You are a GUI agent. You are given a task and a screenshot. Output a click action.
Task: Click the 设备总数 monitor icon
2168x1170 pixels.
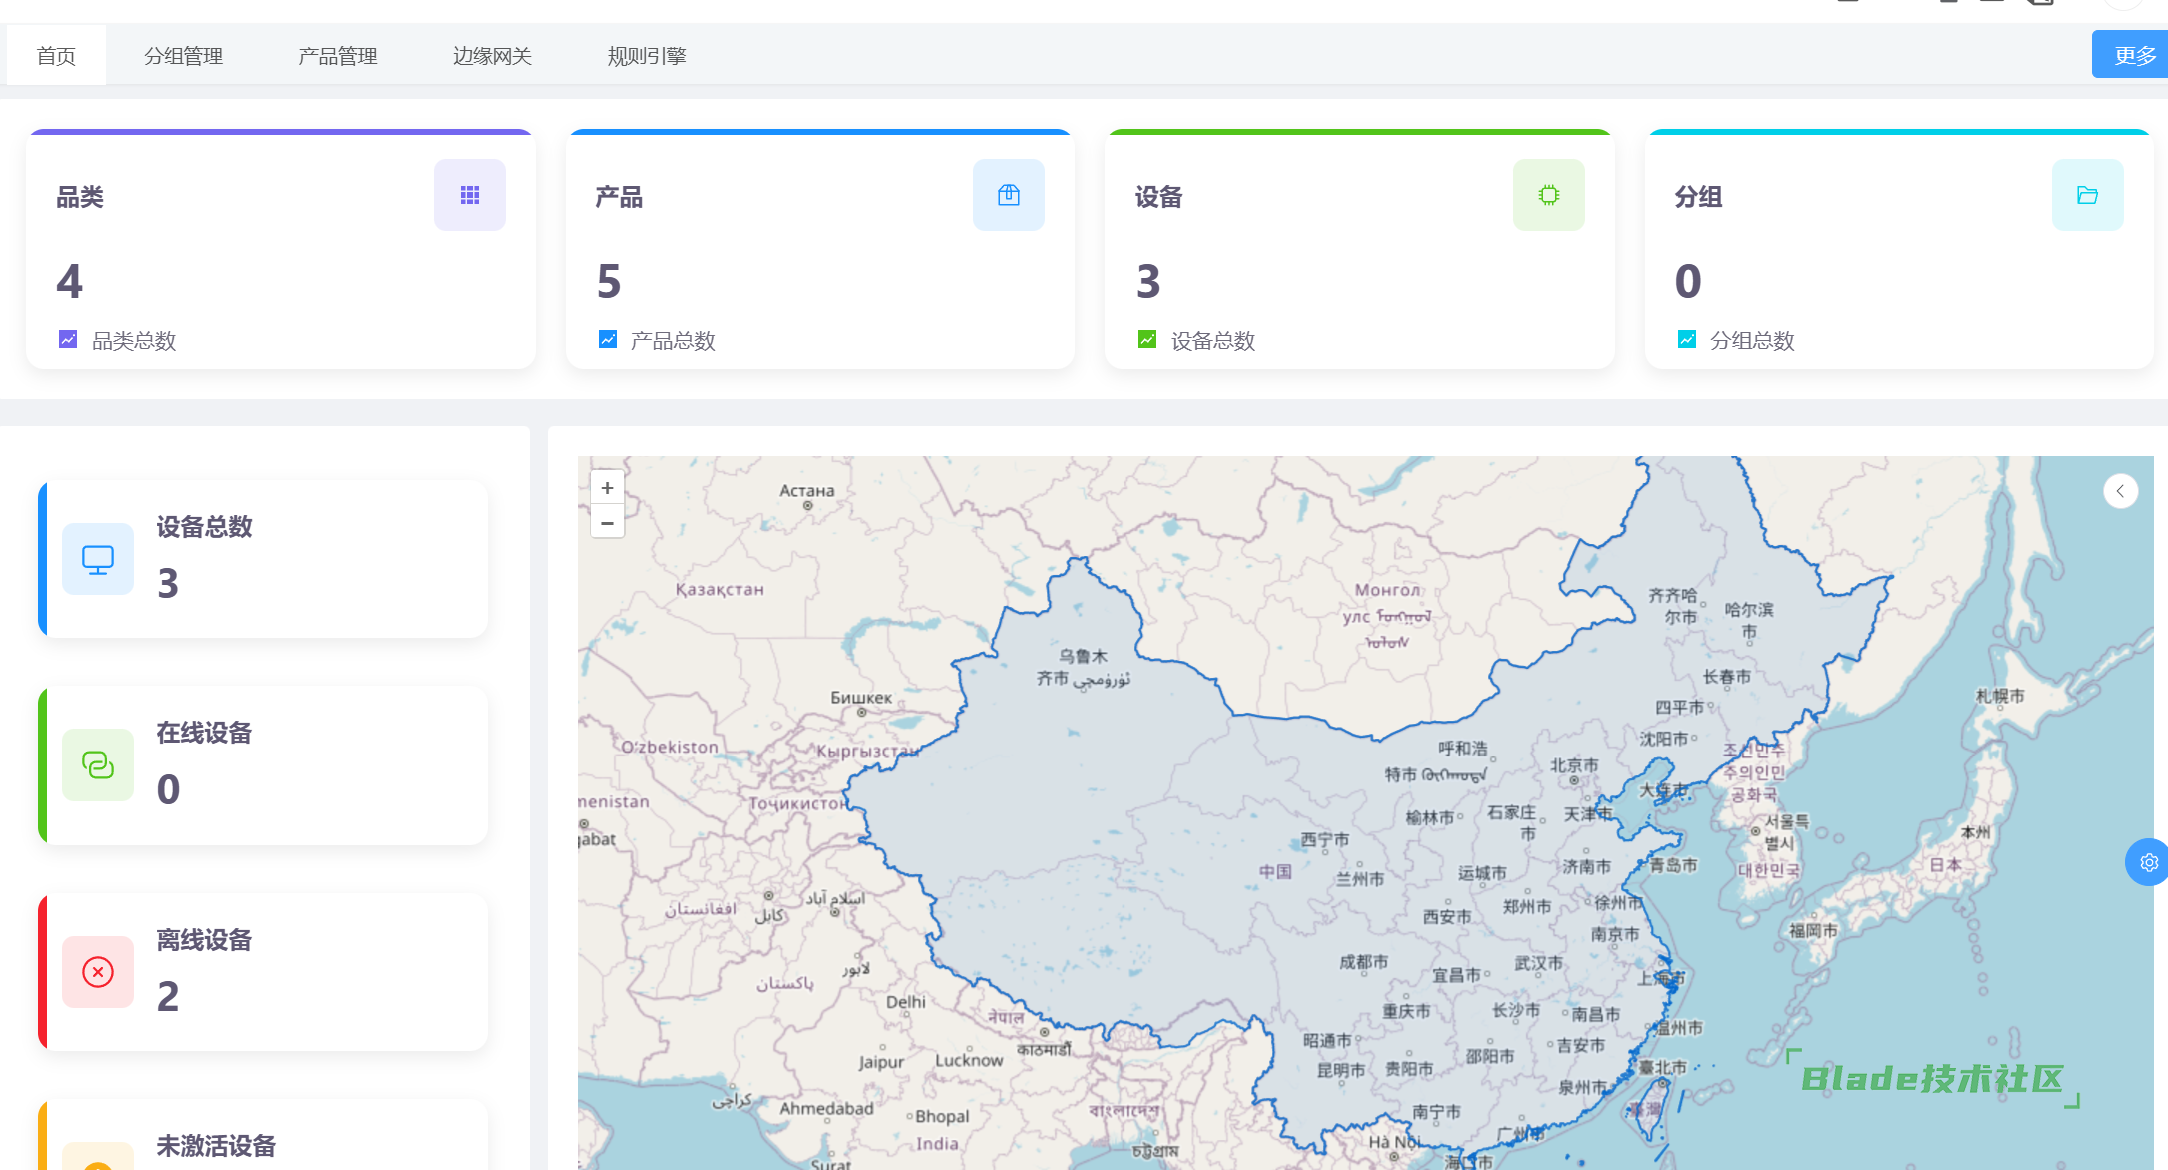98,559
